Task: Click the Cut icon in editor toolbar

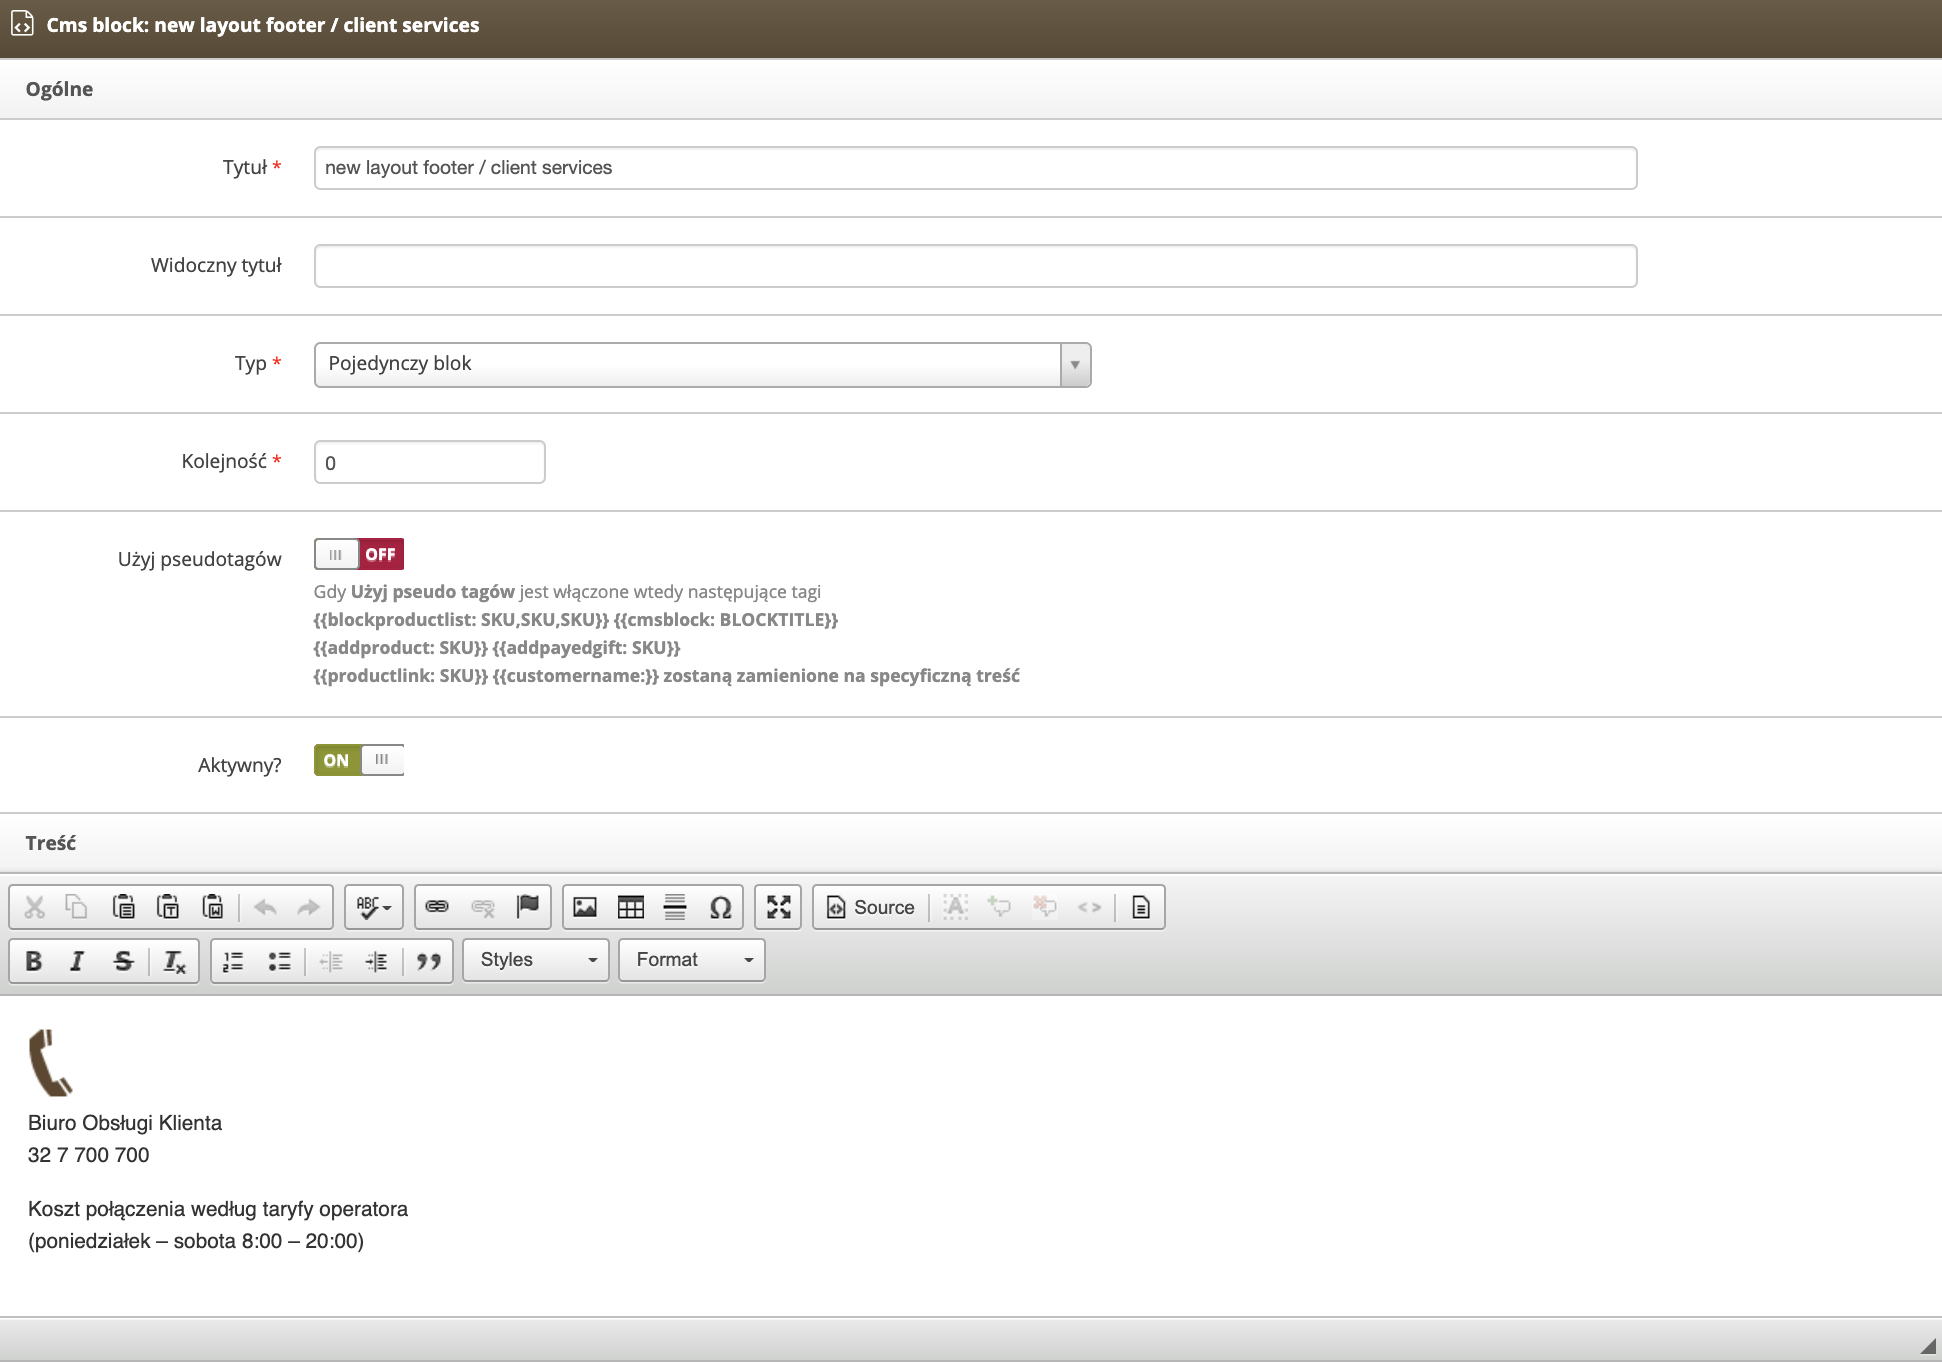Action: (x=35, y=907)
